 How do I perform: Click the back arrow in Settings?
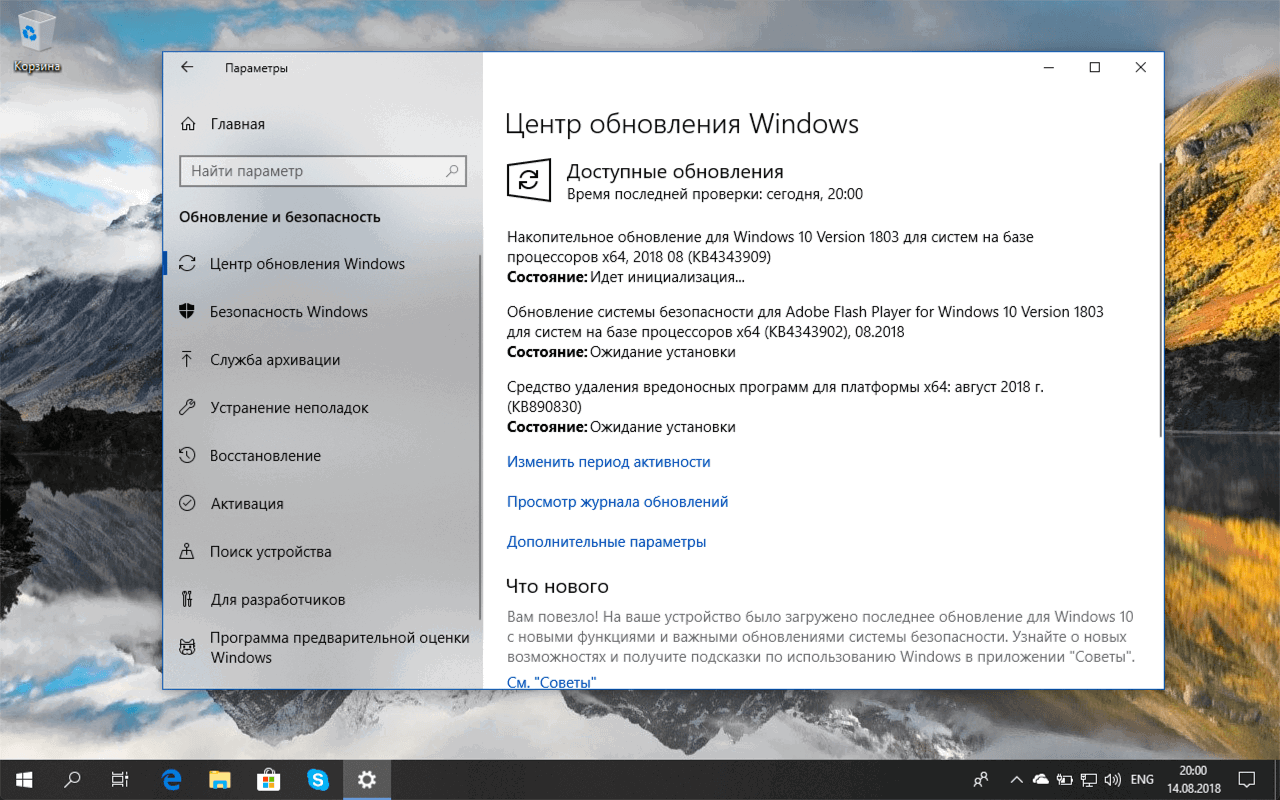[x=187, y=67]
